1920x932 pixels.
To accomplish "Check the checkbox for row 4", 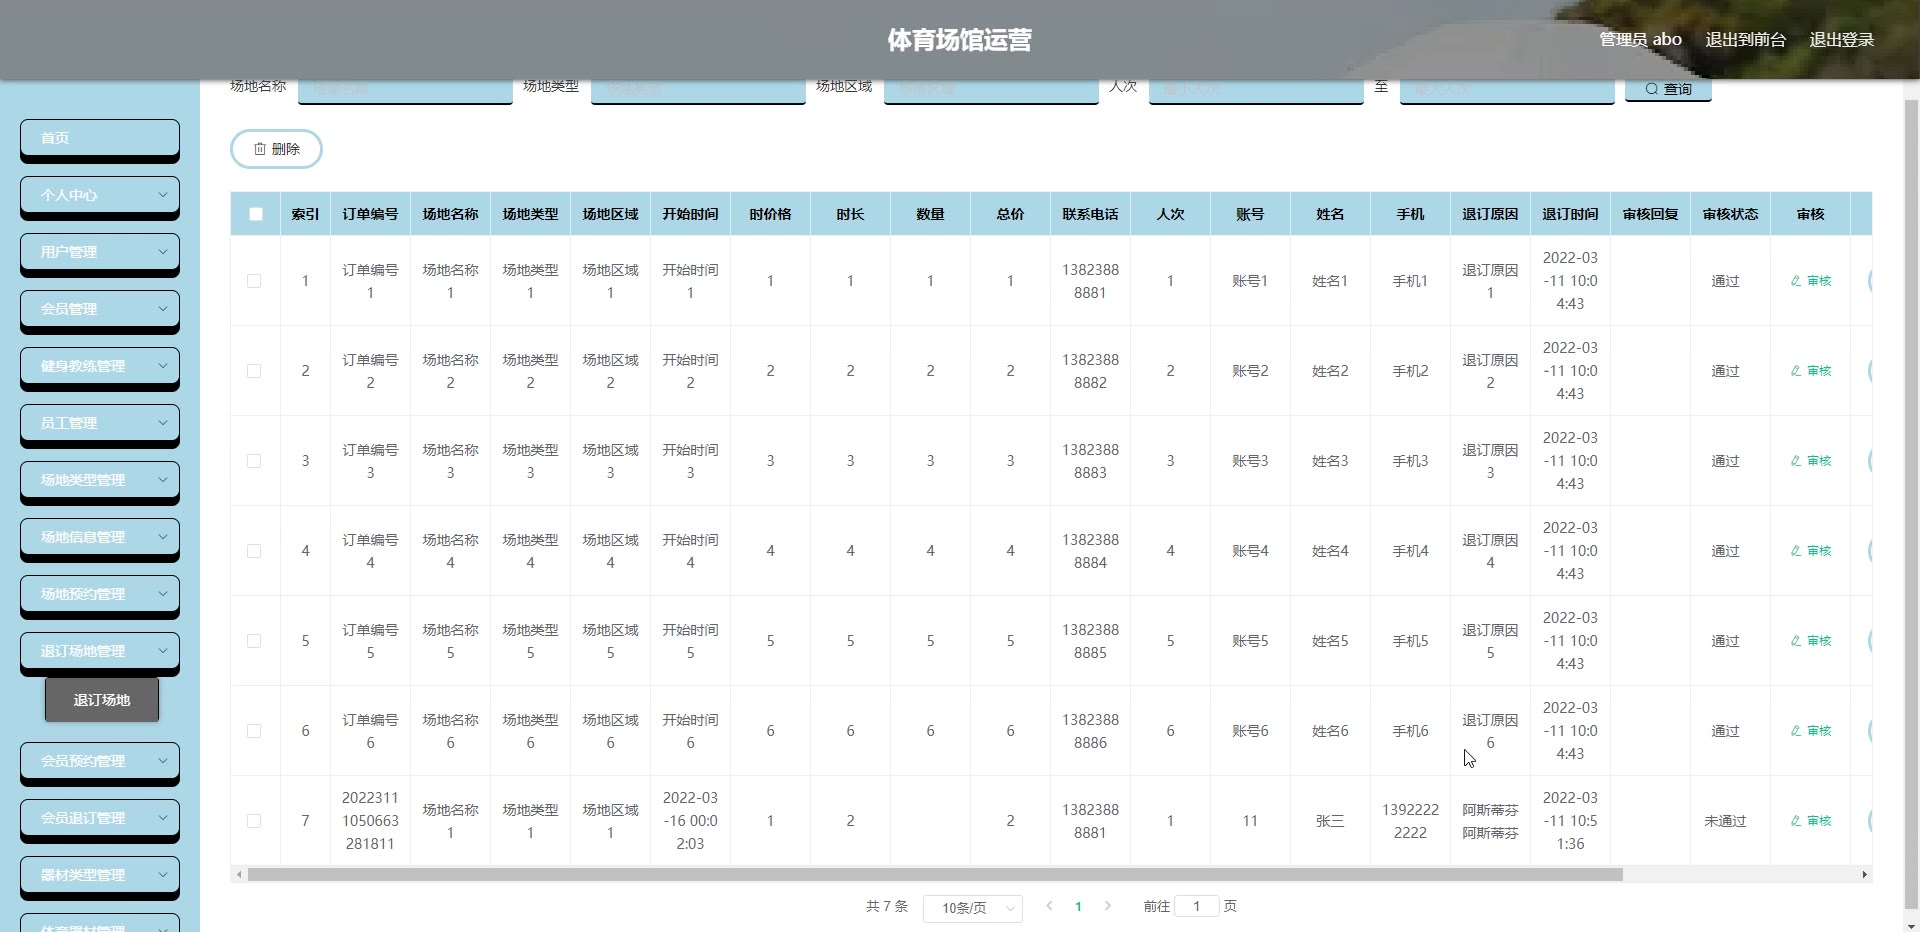I will coord(254,551).
